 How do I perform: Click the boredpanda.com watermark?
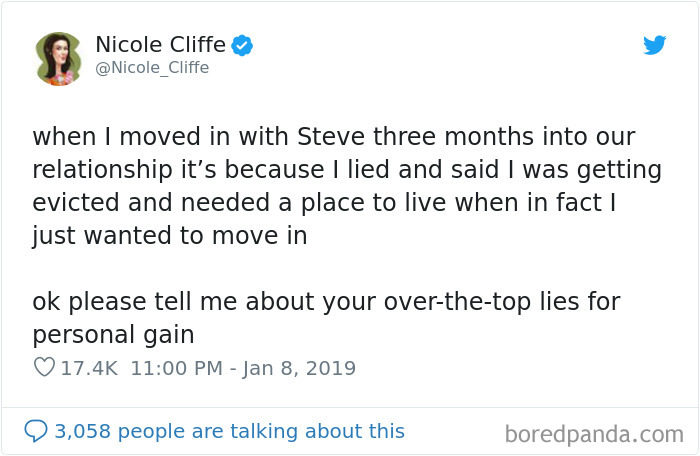point(594,435)
